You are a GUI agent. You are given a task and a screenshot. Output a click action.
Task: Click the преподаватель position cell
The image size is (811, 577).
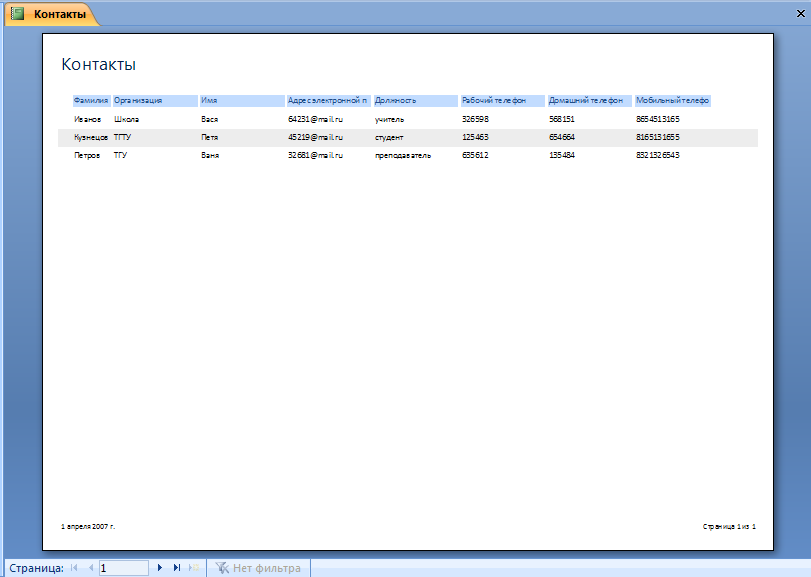click(403, 156)
